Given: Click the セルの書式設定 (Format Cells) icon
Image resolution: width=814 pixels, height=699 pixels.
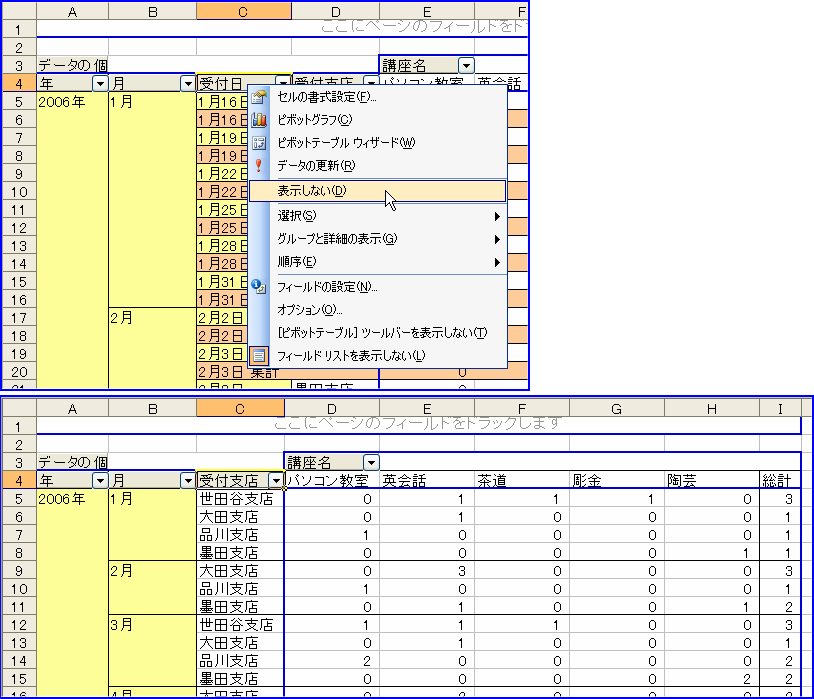Looking at the screenshot, I should pos(258,97).
